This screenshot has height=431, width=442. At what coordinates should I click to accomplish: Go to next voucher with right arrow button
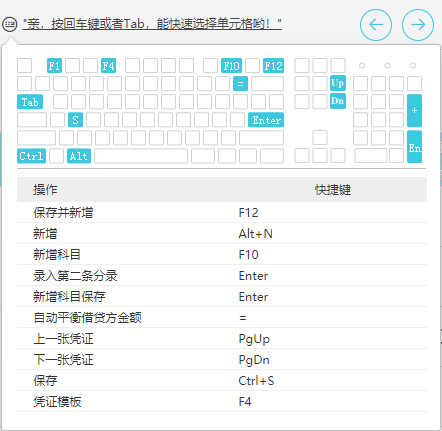(418, 25)
